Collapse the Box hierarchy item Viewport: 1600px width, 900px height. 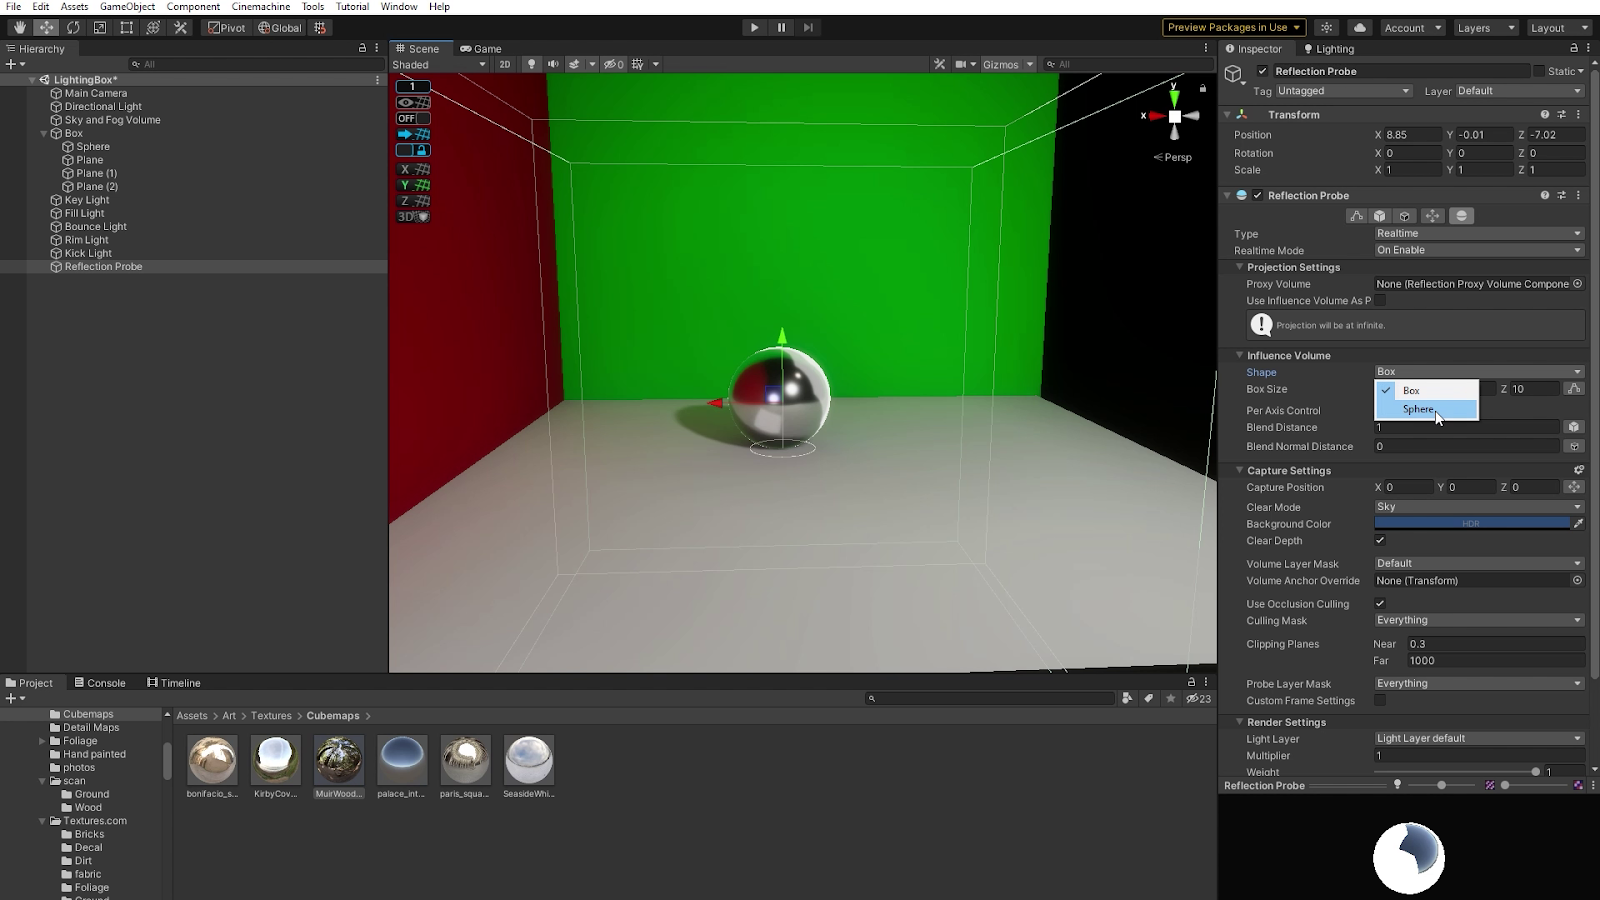tap(45, 133)
